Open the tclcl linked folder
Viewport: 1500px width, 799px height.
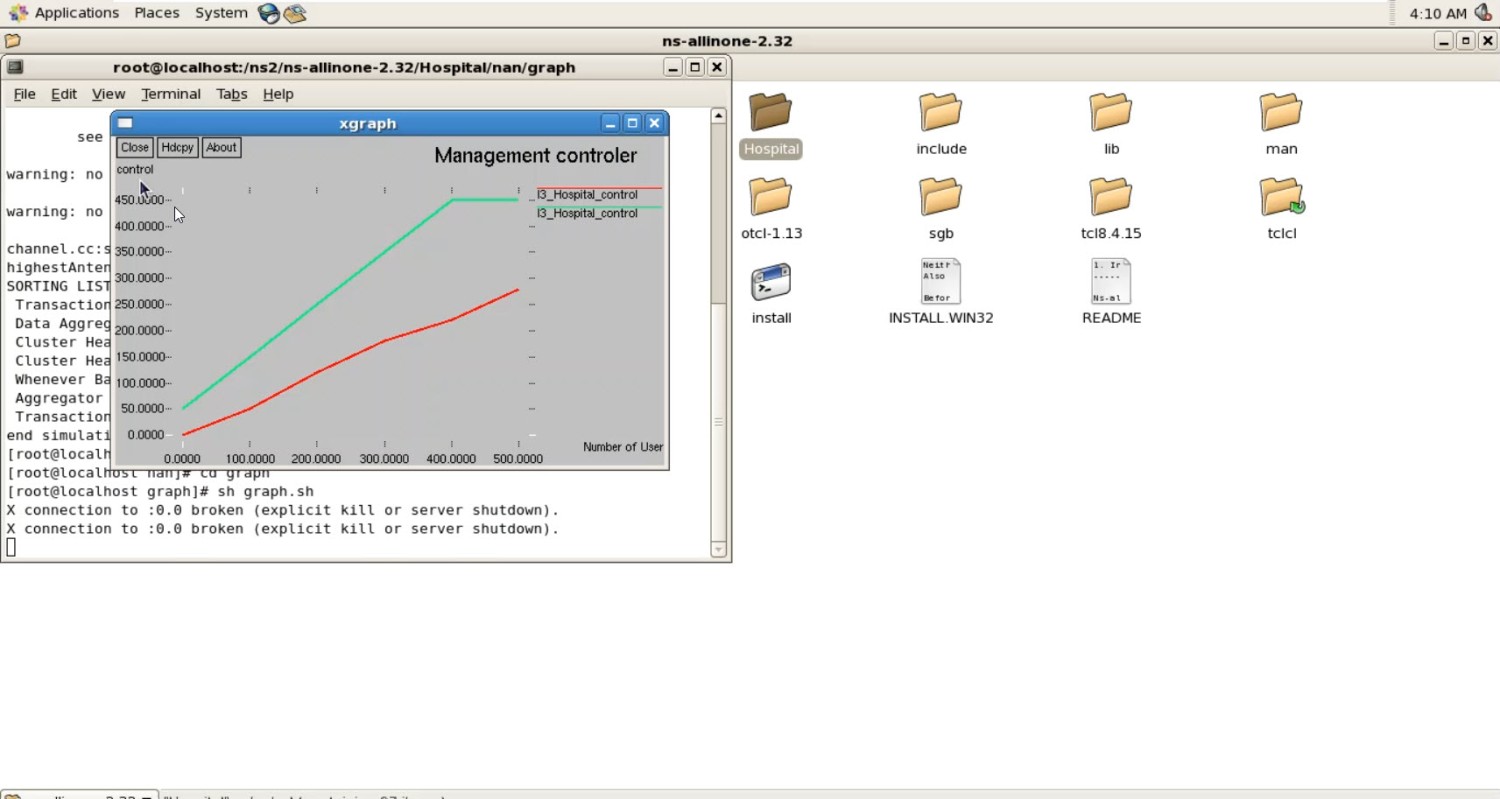1280,197
